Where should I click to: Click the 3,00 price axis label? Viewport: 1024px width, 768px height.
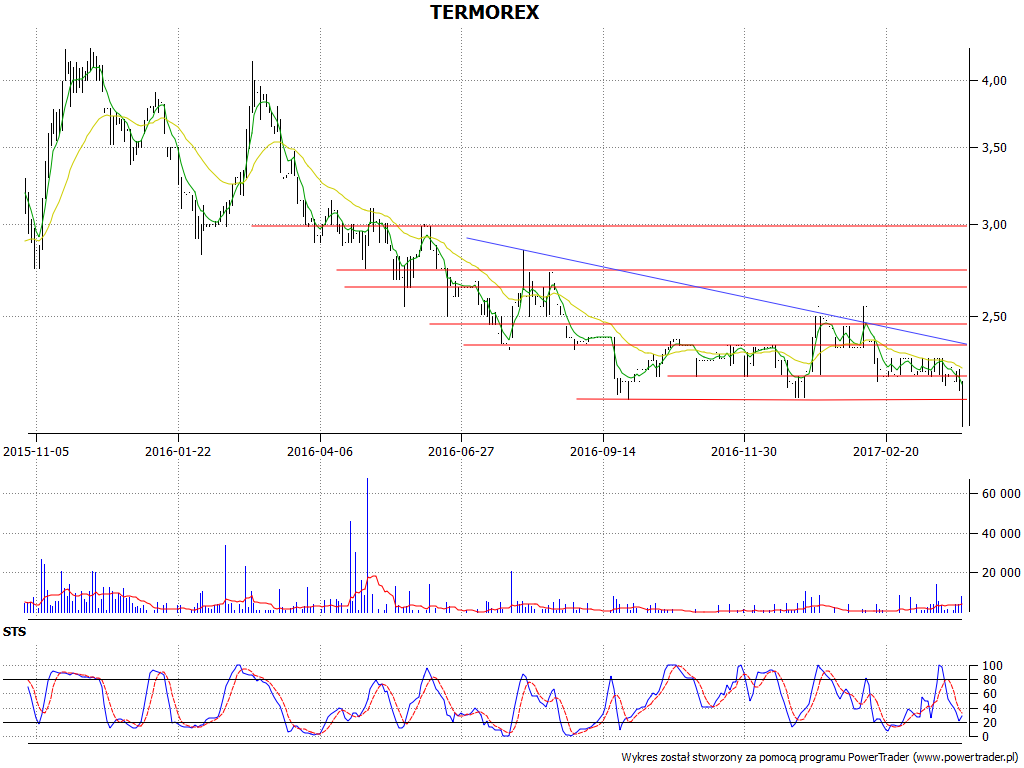[994, 225]
